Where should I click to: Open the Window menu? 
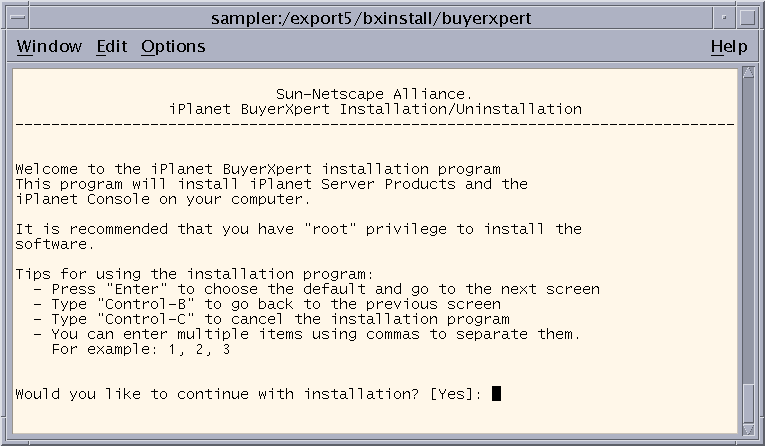click(x=49, y=46)
